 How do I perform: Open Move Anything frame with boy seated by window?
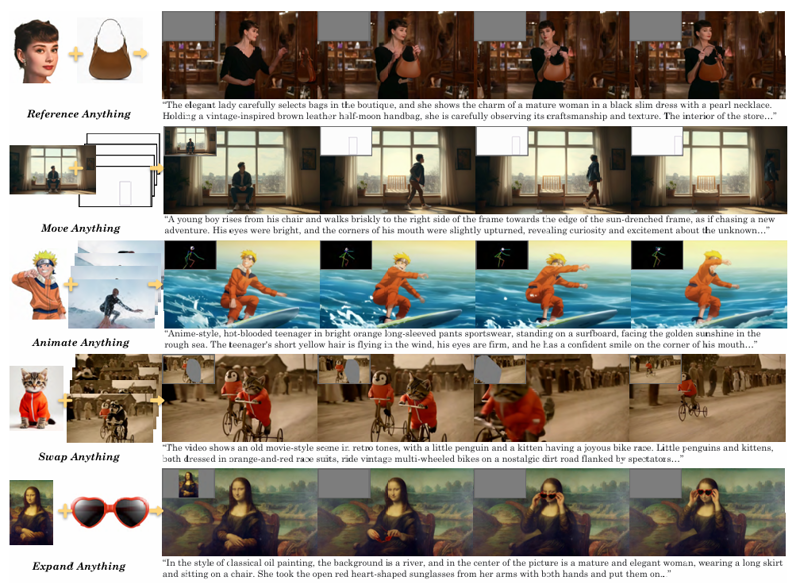tap(242, 170)
